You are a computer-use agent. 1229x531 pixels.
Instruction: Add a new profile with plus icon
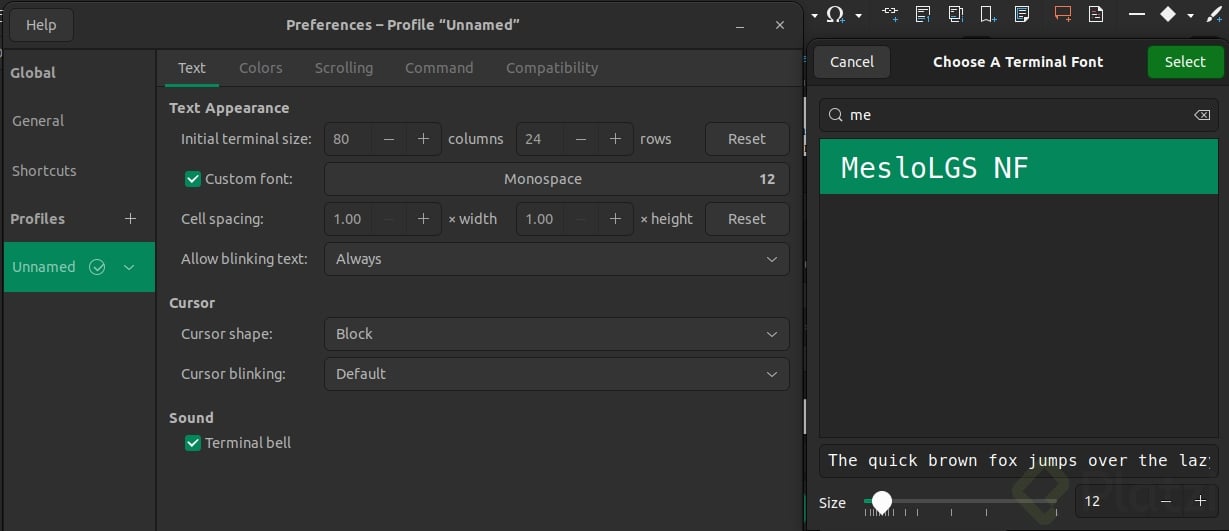point(130,219)
